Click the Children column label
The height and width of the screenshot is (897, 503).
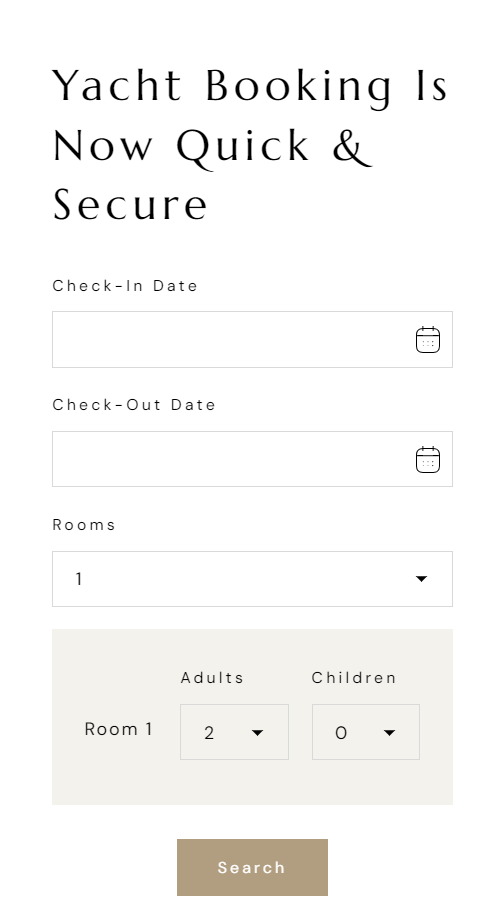pyautogui.click(x=354, y=678)
